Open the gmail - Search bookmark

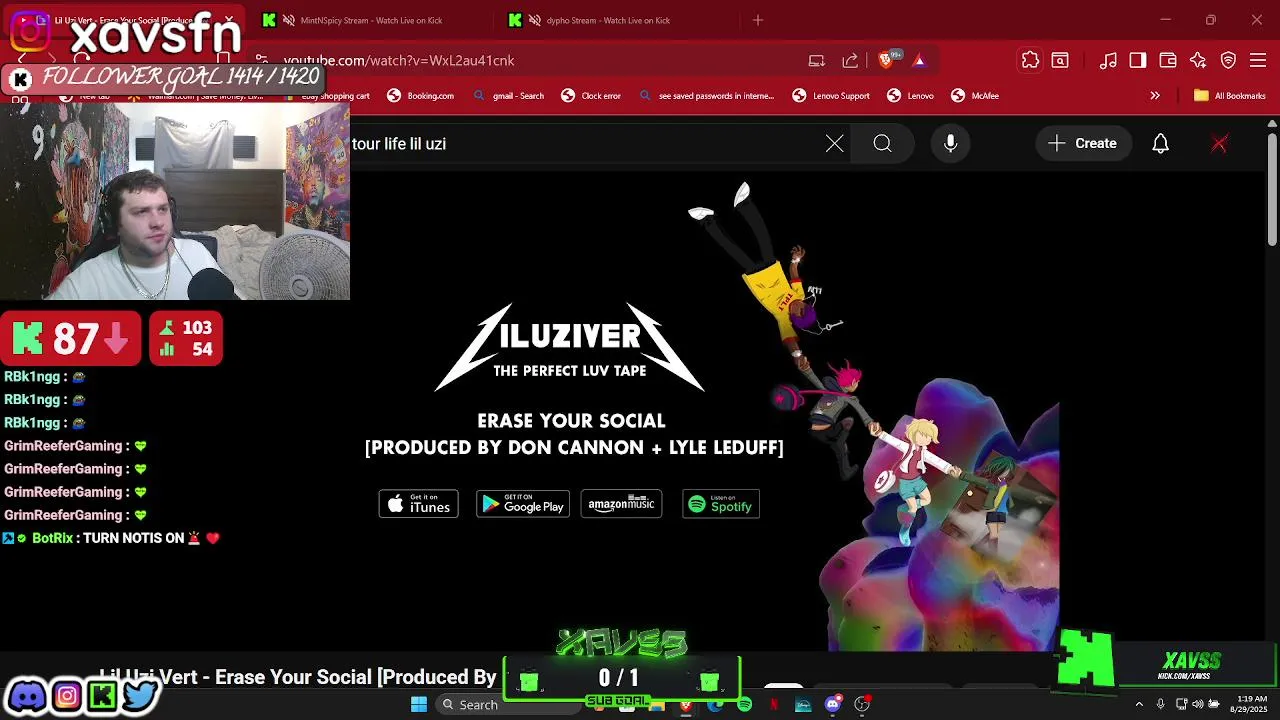click(508, 96)
